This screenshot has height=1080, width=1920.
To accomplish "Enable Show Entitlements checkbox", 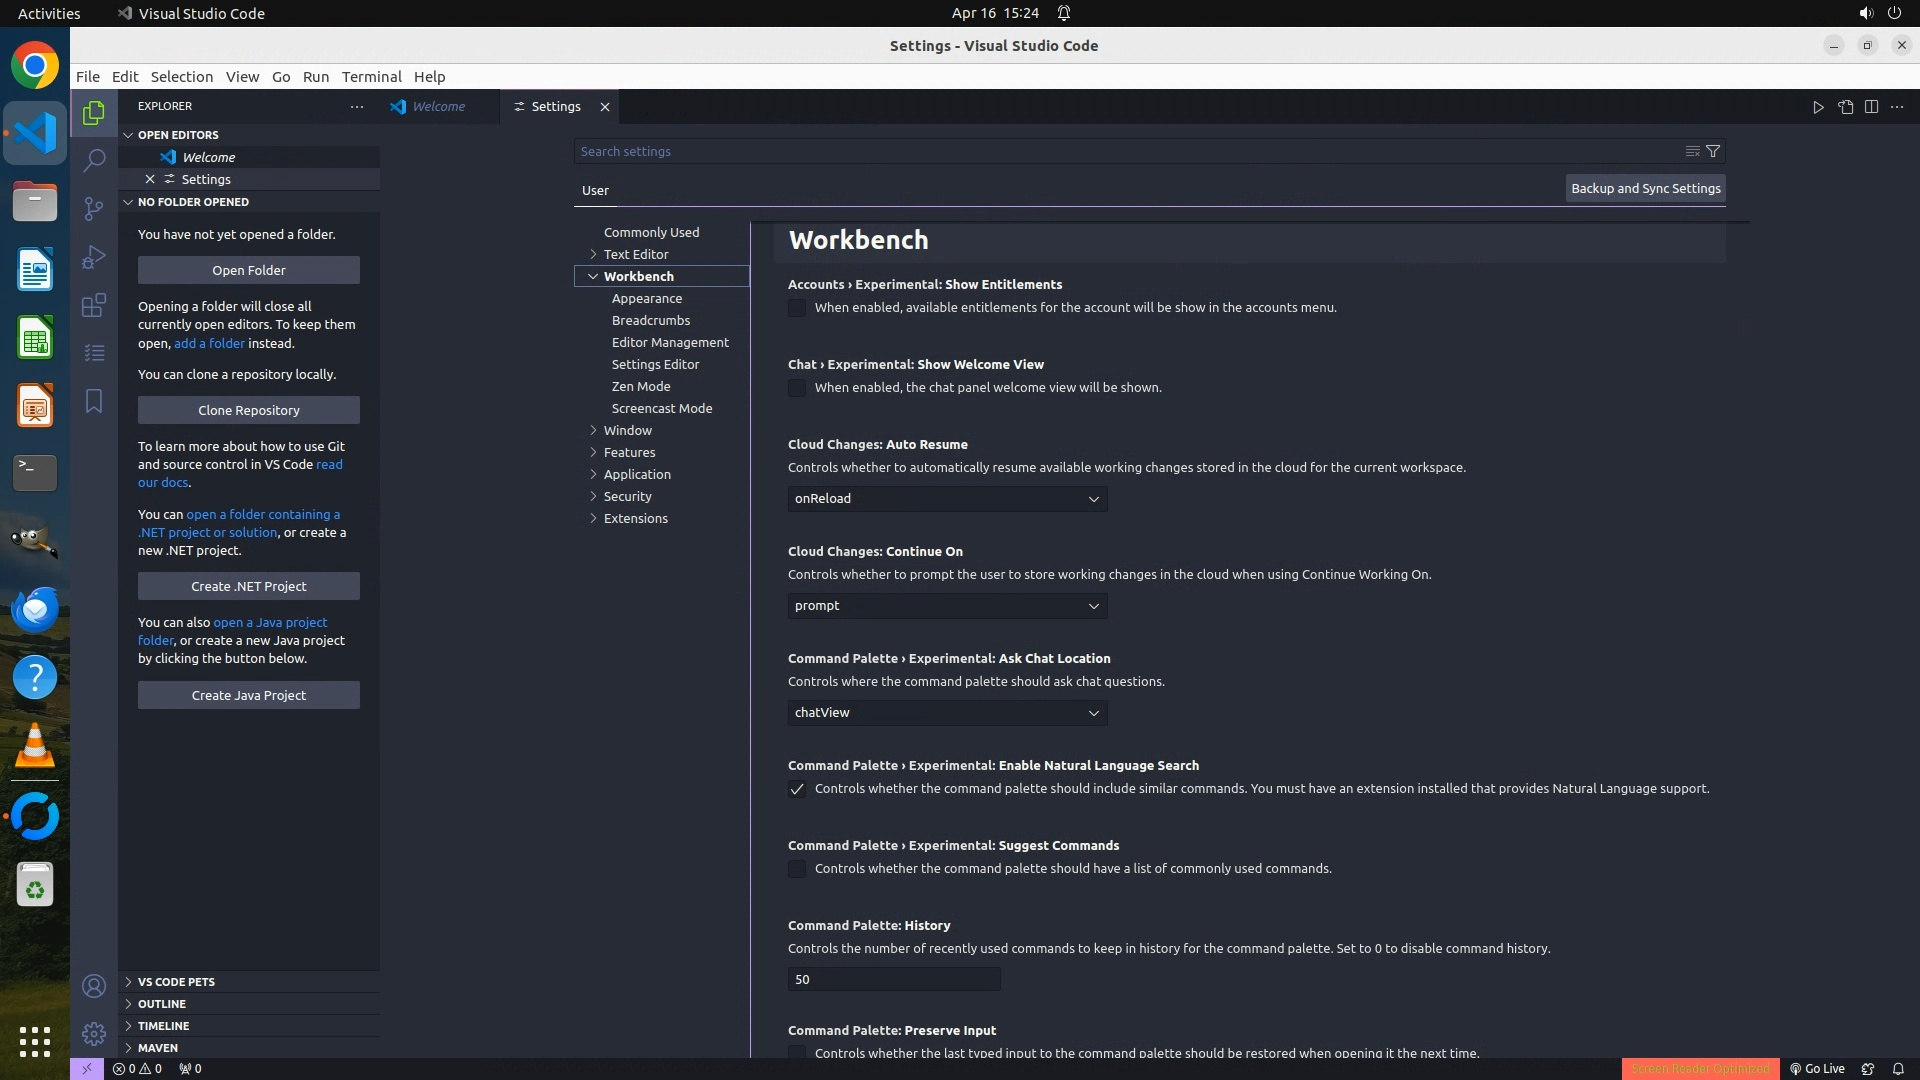I will point(797,308).
